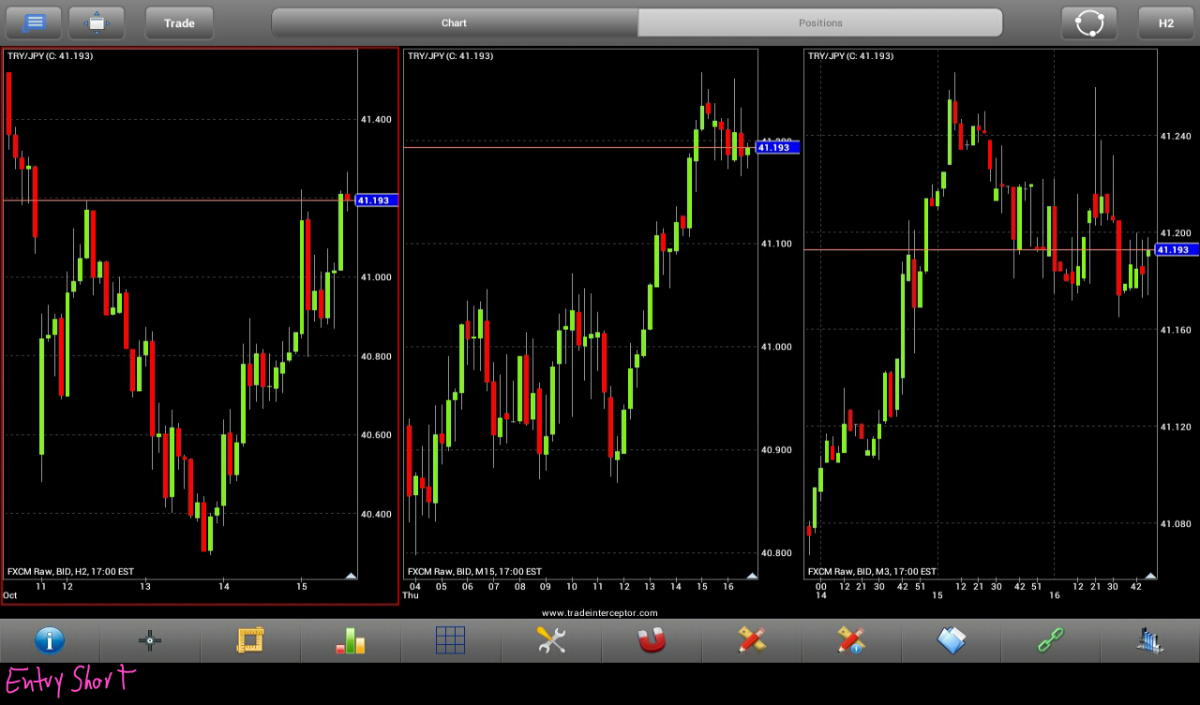
Task: Click the 40.400 price label on H2 chart
Action: pos(376,514)
